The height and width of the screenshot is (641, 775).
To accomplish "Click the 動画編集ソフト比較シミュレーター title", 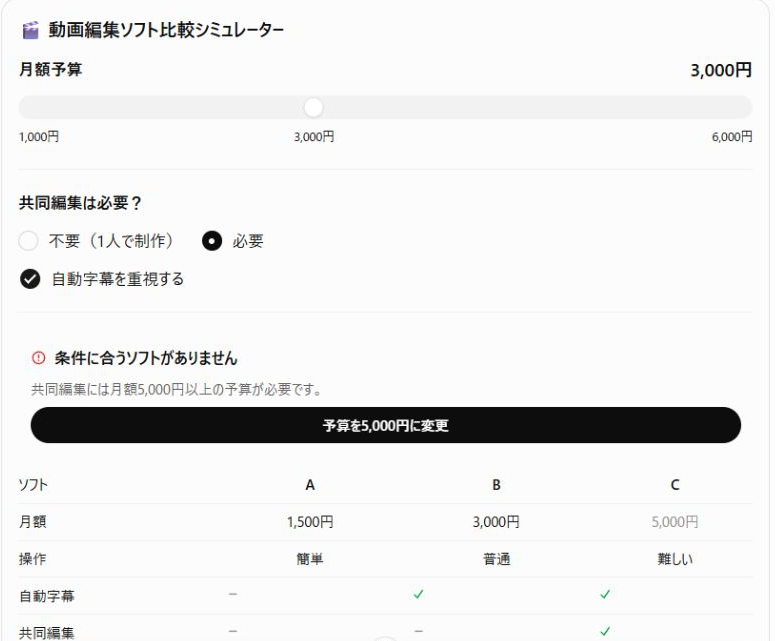I will (166, 30).
